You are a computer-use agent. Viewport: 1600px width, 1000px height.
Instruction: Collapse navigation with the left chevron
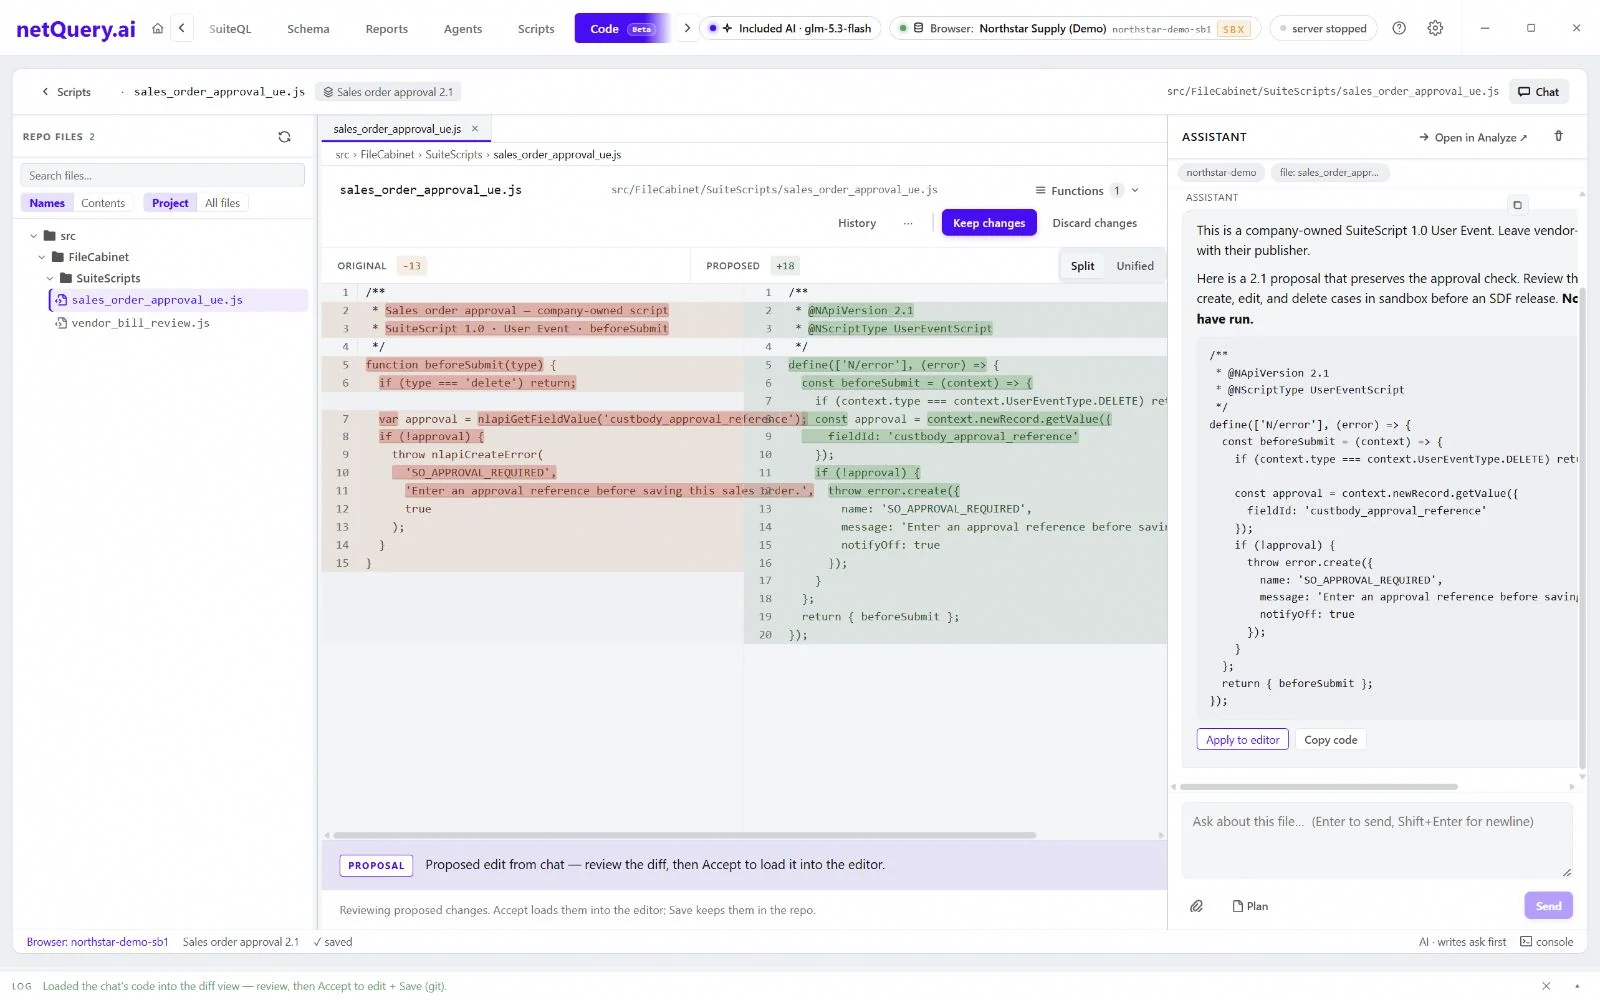click(x=182, y=28)
